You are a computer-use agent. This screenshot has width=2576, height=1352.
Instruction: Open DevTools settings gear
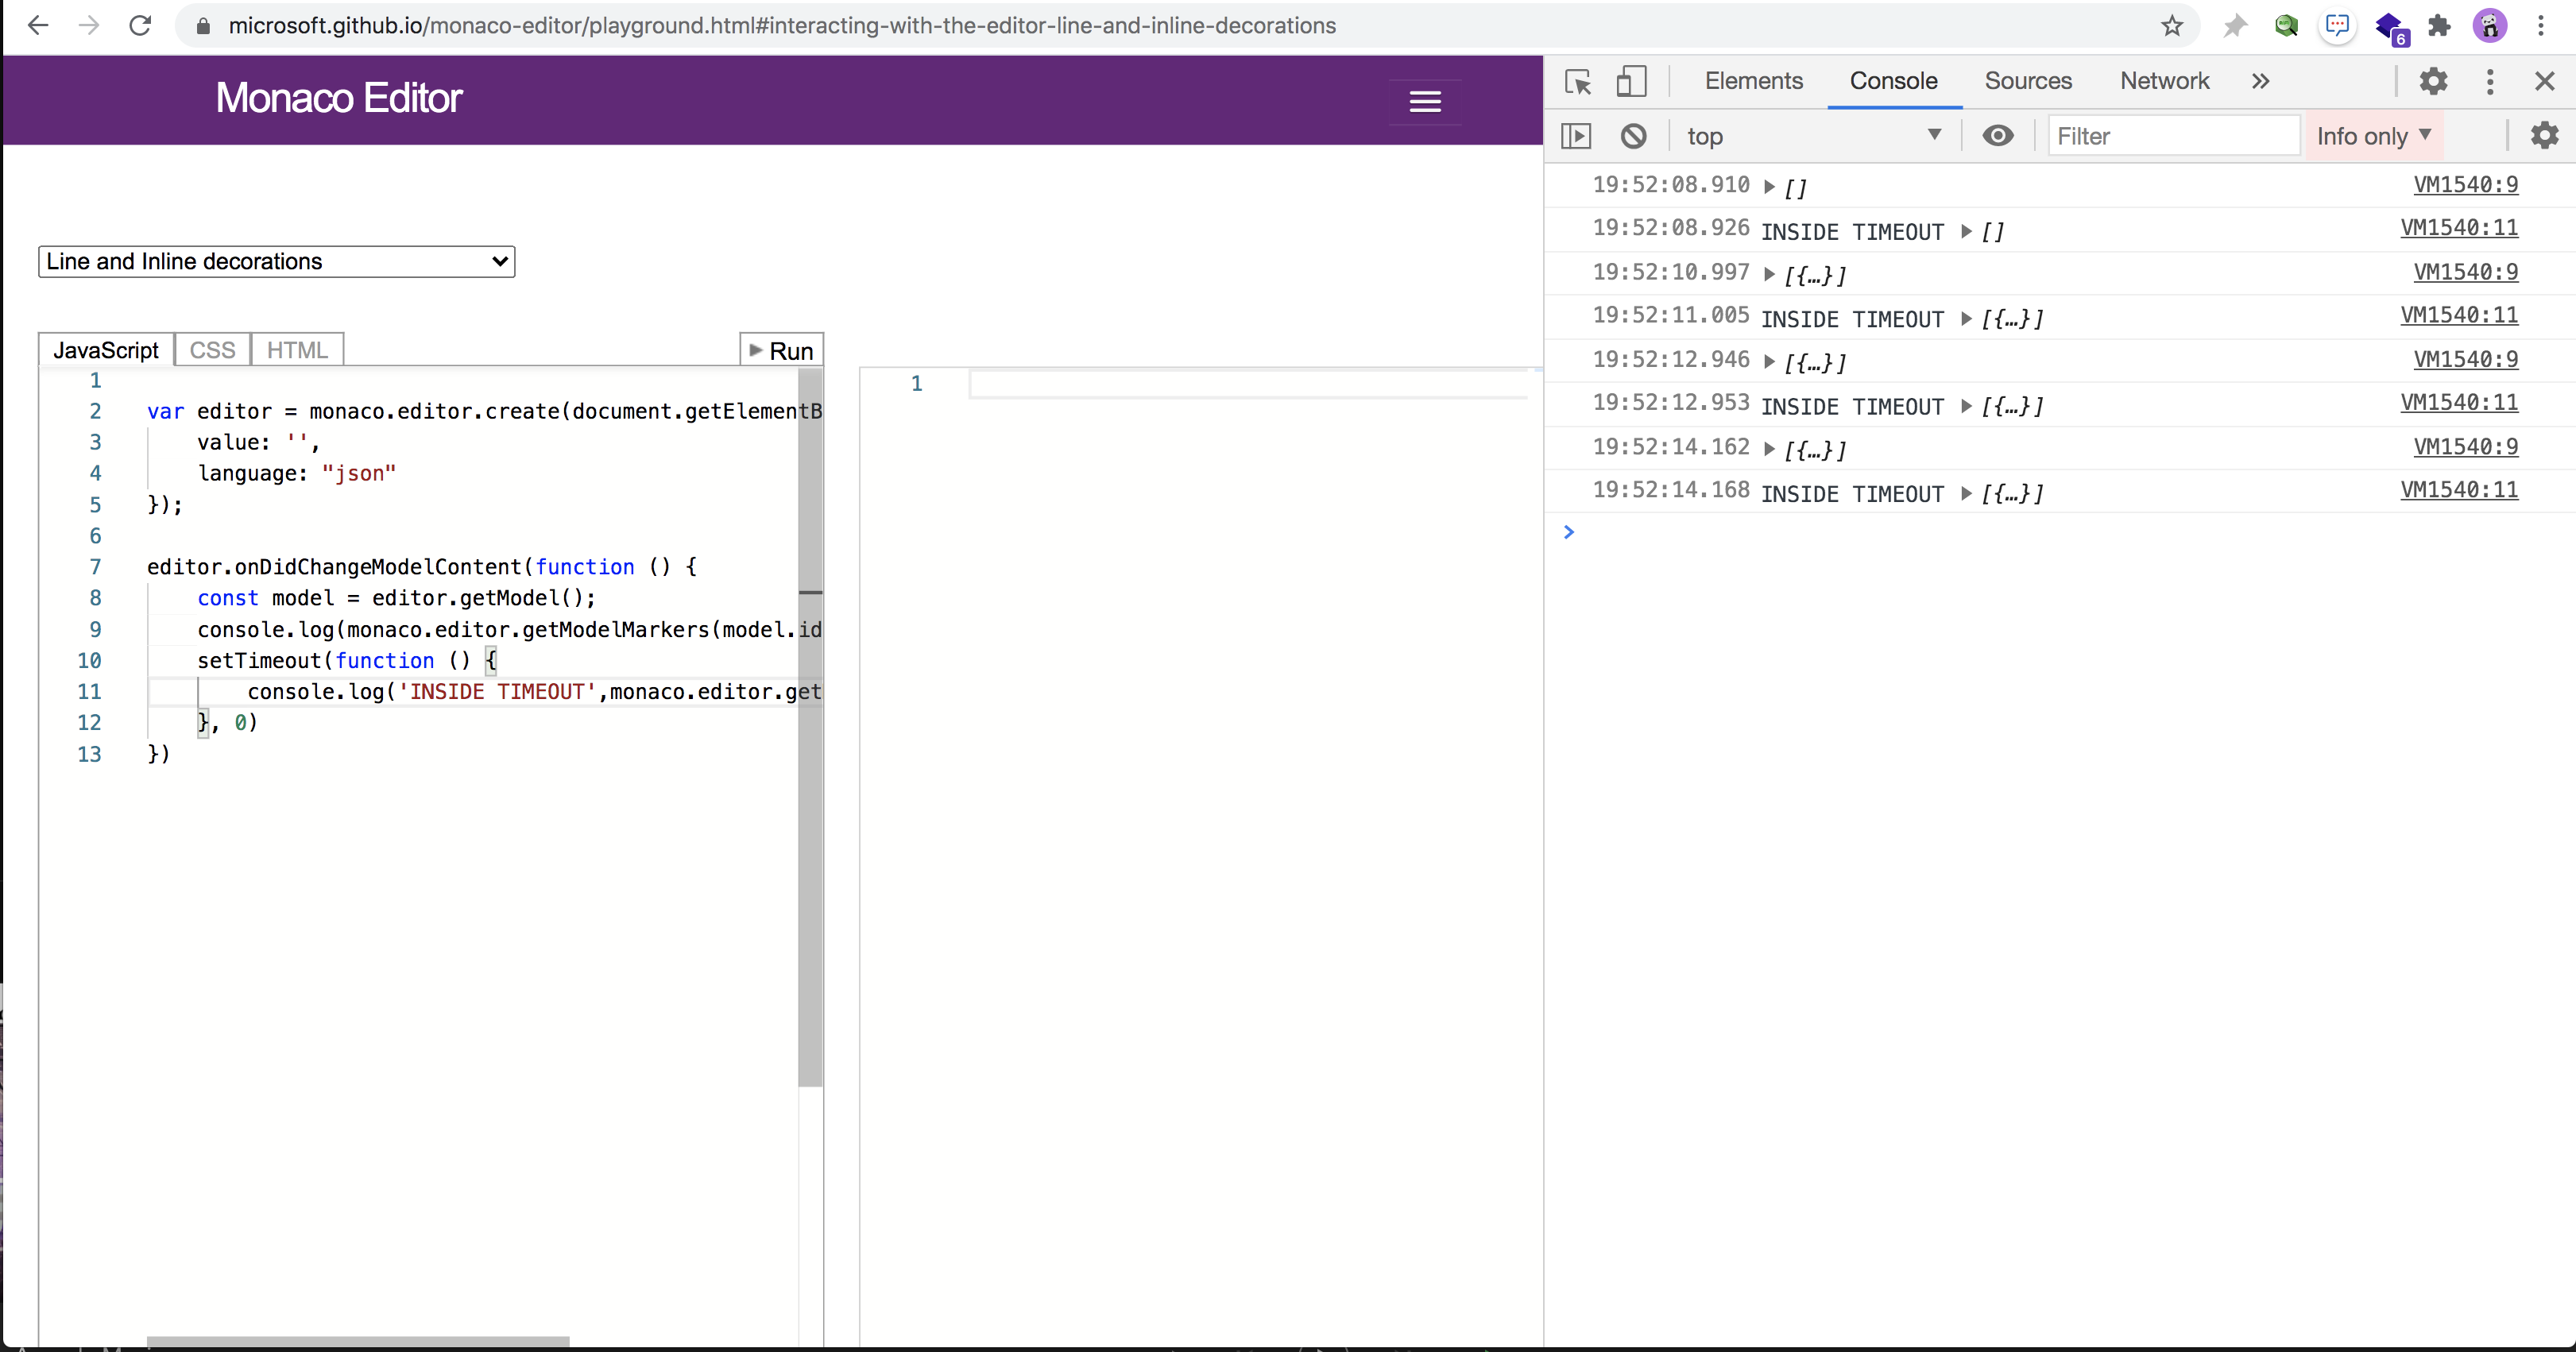pyautogui.click(x=2434, y=81)
